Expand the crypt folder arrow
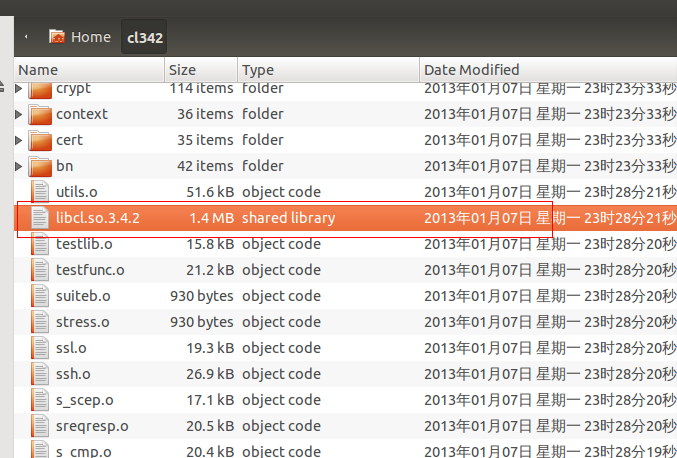This screenshot has height=458, width=677. (x=19, y=89)
